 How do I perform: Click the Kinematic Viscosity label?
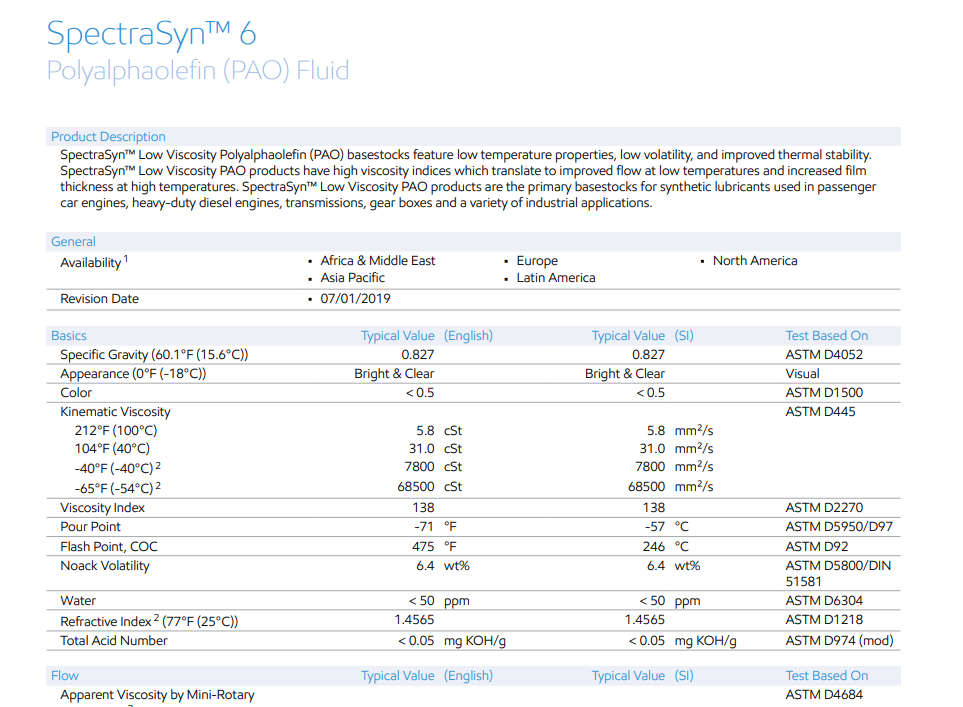(115, 412)
